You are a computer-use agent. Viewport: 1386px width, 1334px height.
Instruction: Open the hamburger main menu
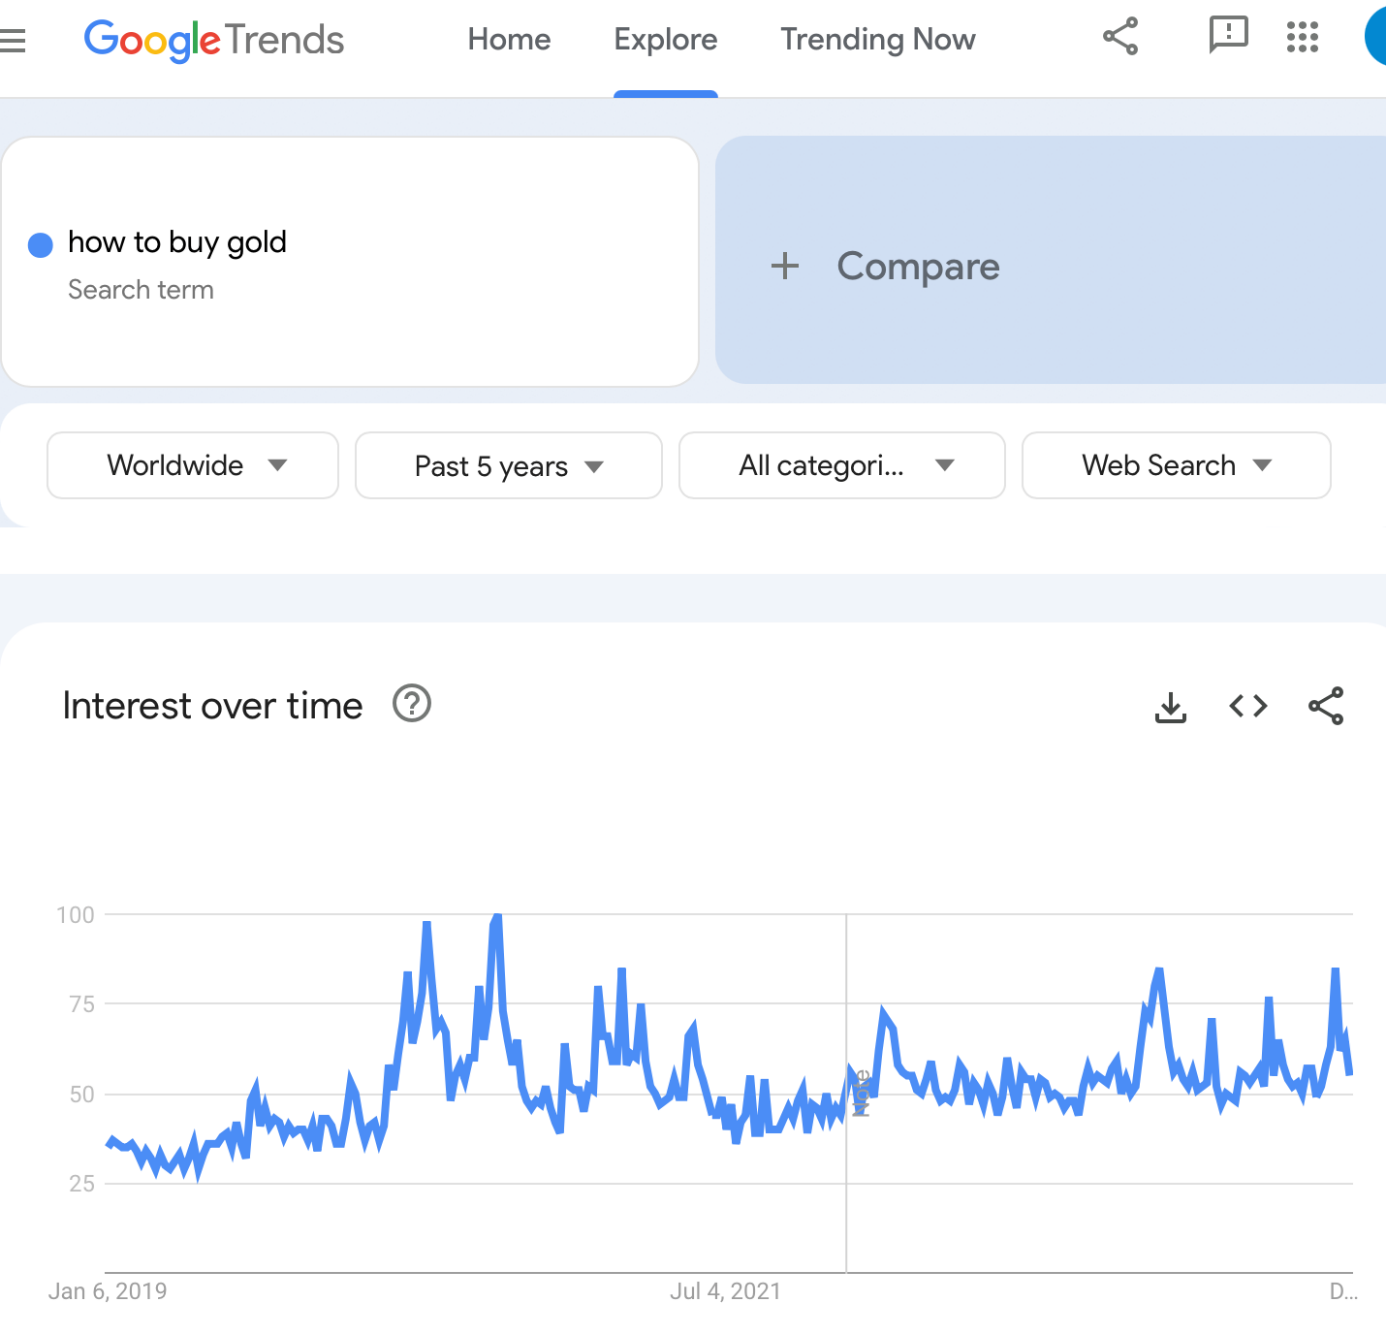[x=12, y=40]
